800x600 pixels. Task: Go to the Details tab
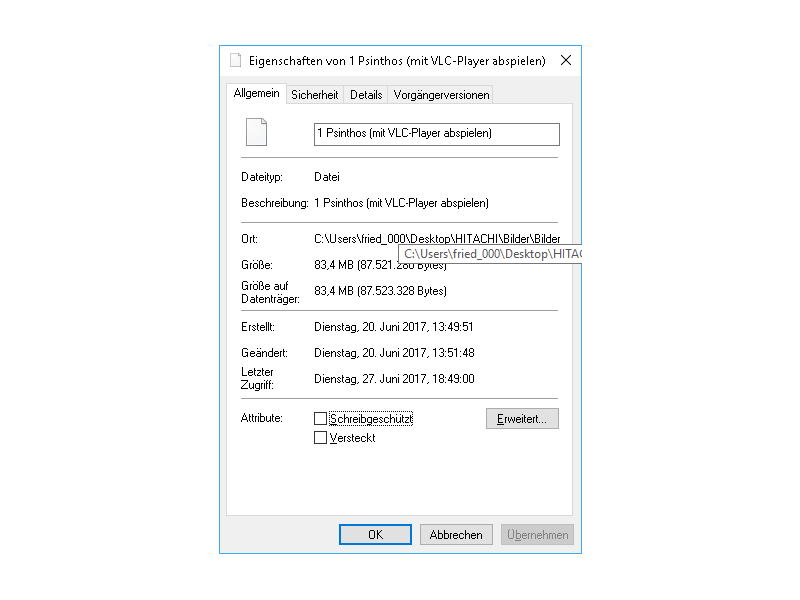click(366, 95)
